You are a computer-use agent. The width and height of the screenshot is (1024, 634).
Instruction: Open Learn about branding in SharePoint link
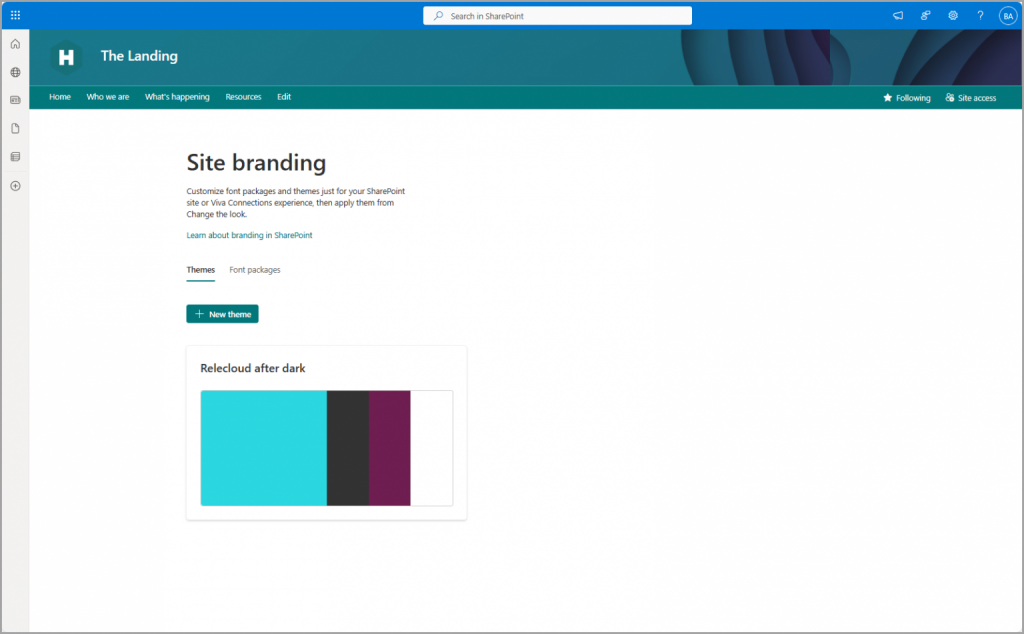click(249, 235)
